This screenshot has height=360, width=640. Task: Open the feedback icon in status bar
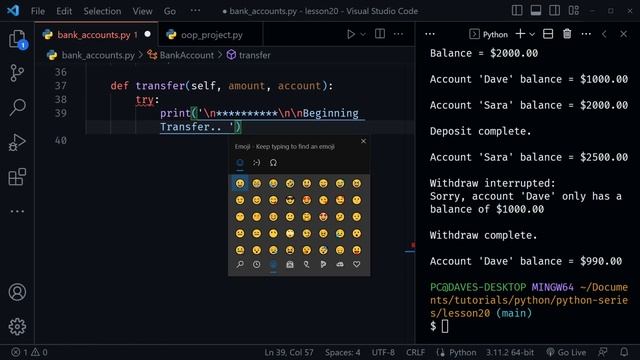pyautogui.click(x=602, y=352)
